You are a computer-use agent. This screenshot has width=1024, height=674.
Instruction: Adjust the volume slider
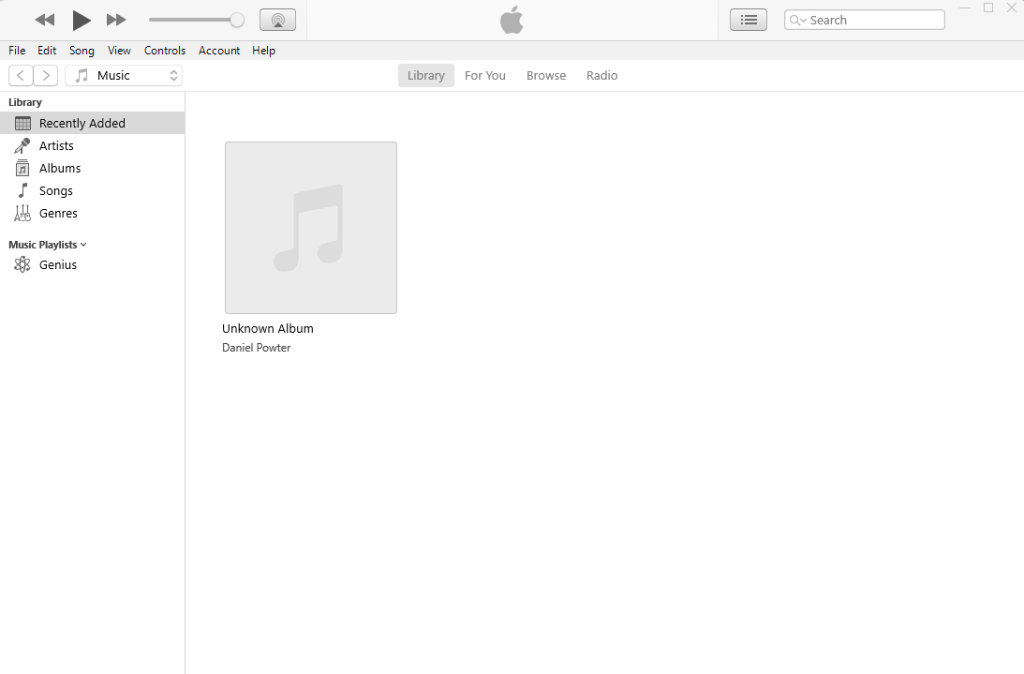(x=196, y=19)
